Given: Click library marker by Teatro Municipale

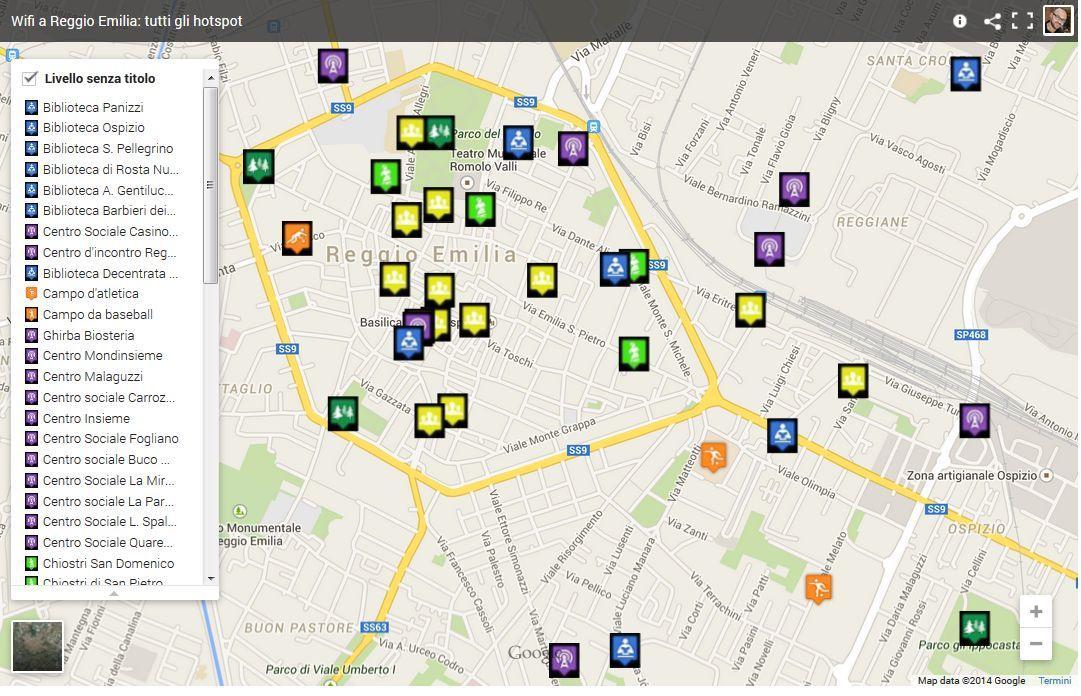Looking at the screenshot, I should [x=518, y=142].
